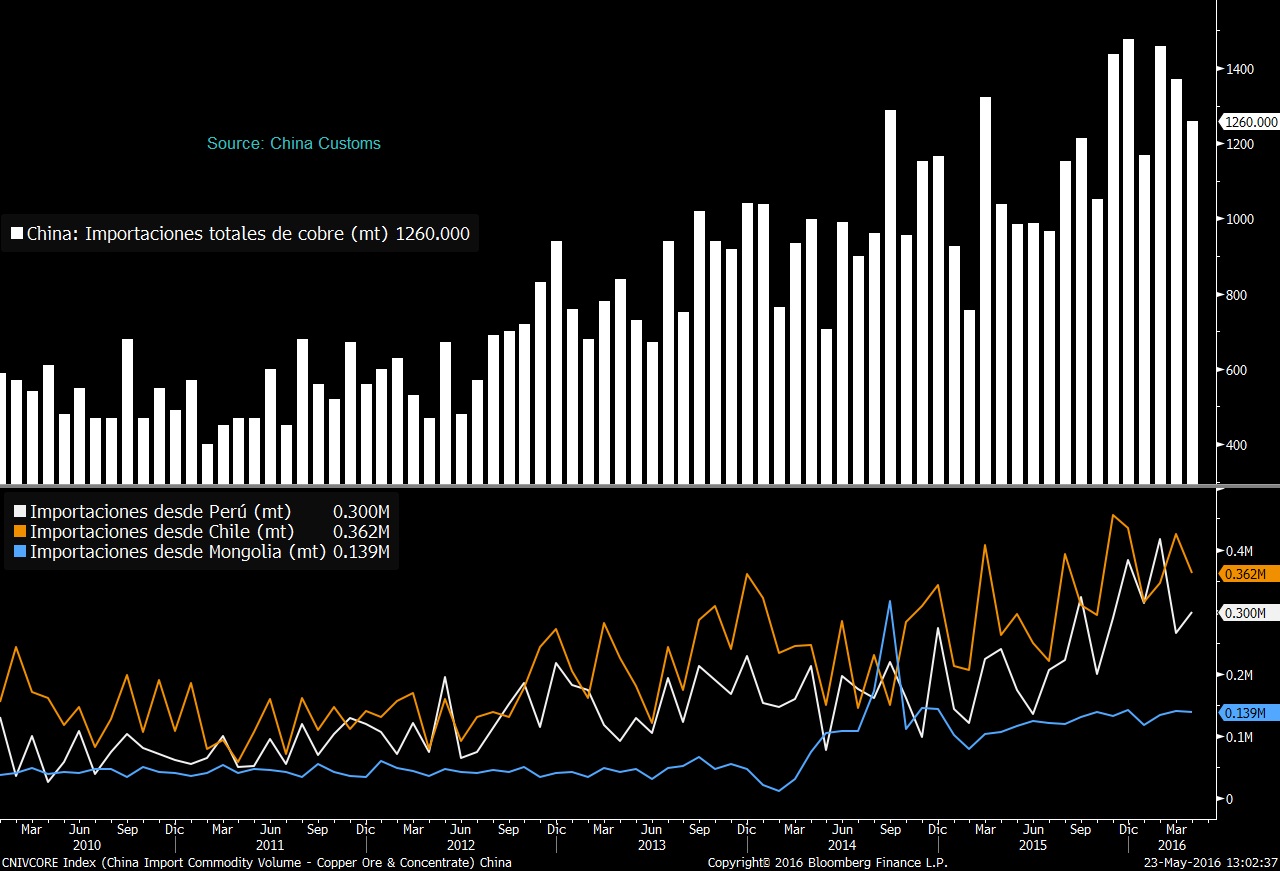Click the 0.139M value in Mongolia legend row
The image size is (1280, 871).
point(361,552)
